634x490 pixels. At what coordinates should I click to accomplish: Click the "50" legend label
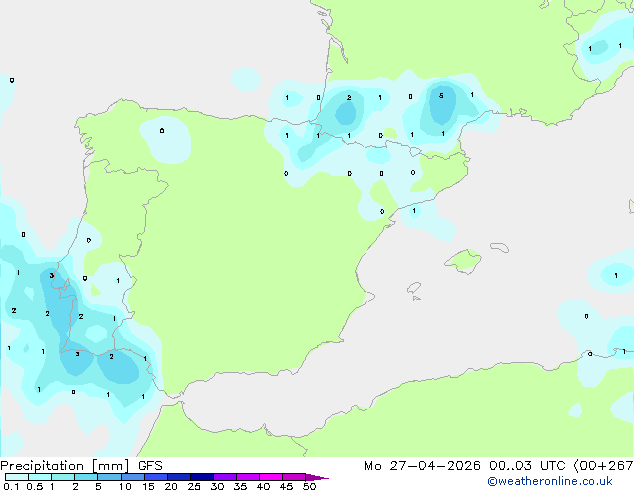[x=309, y=486]
